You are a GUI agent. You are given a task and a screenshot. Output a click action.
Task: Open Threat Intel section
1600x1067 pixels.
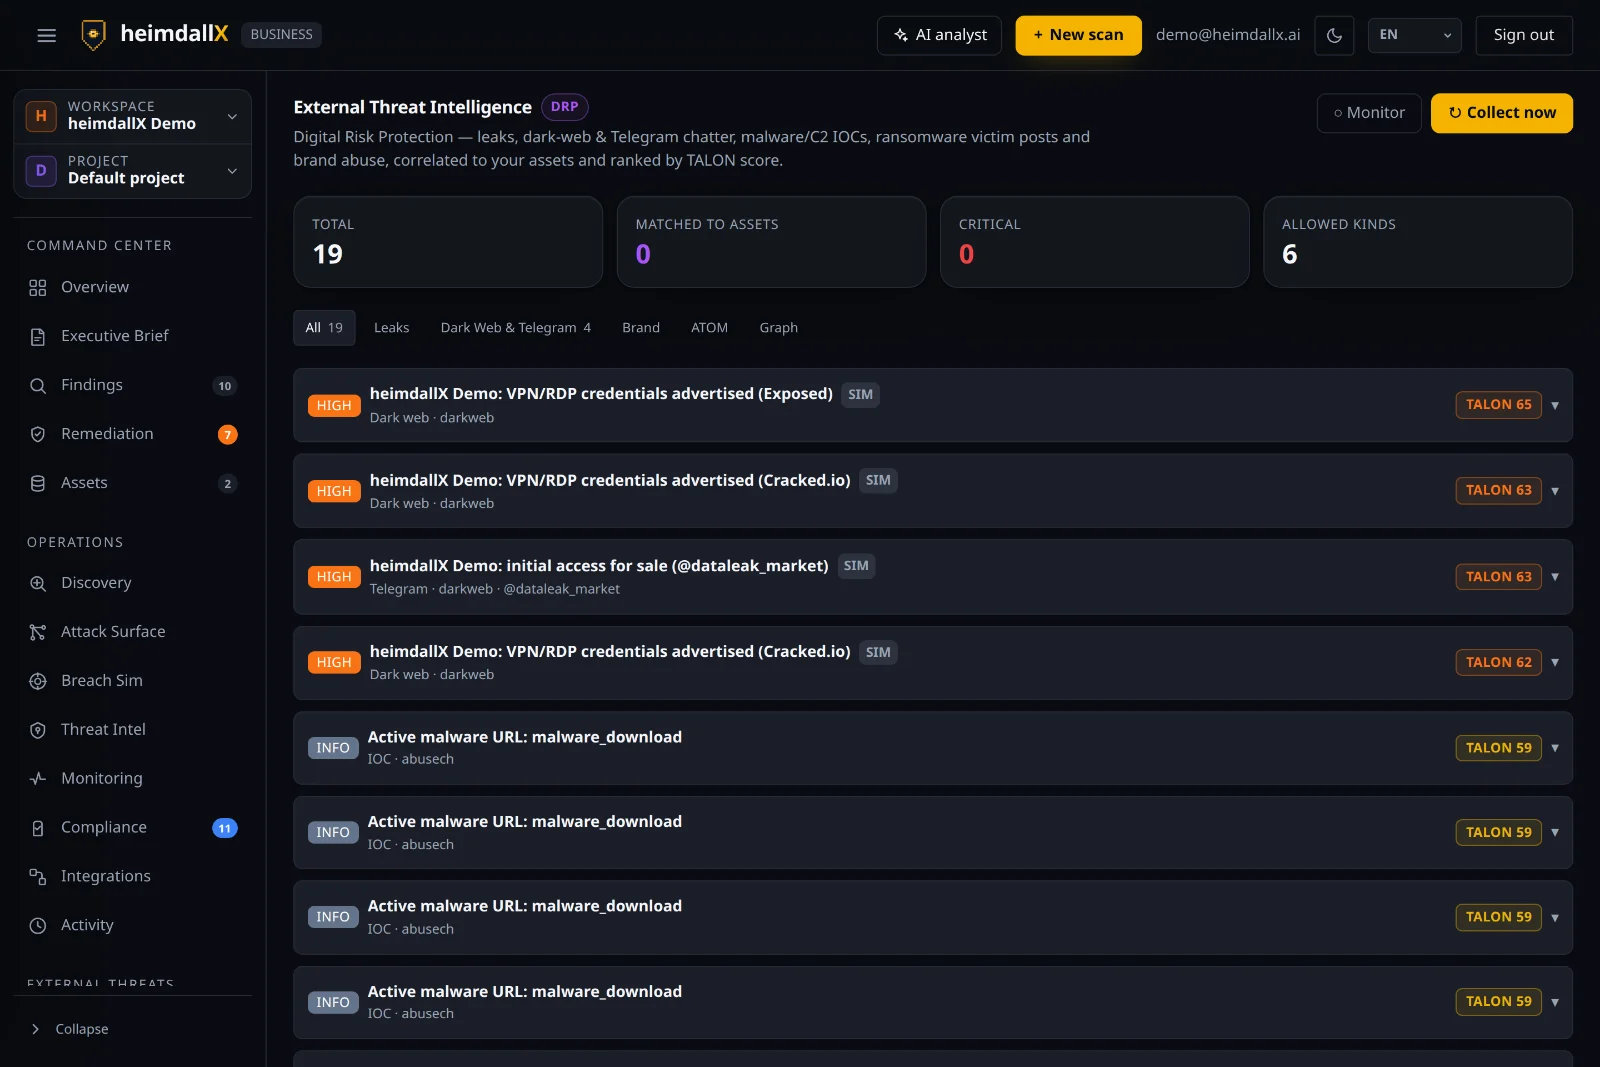tap(132, 731)
